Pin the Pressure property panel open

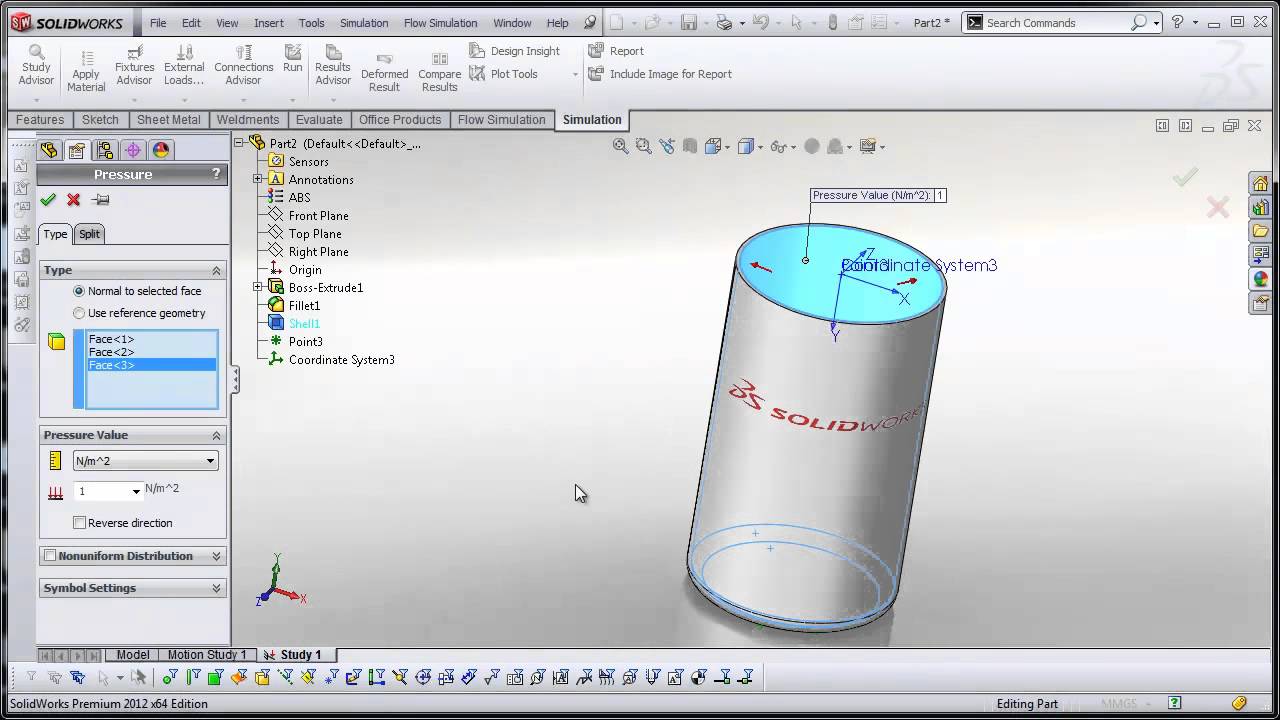point(100,200)
